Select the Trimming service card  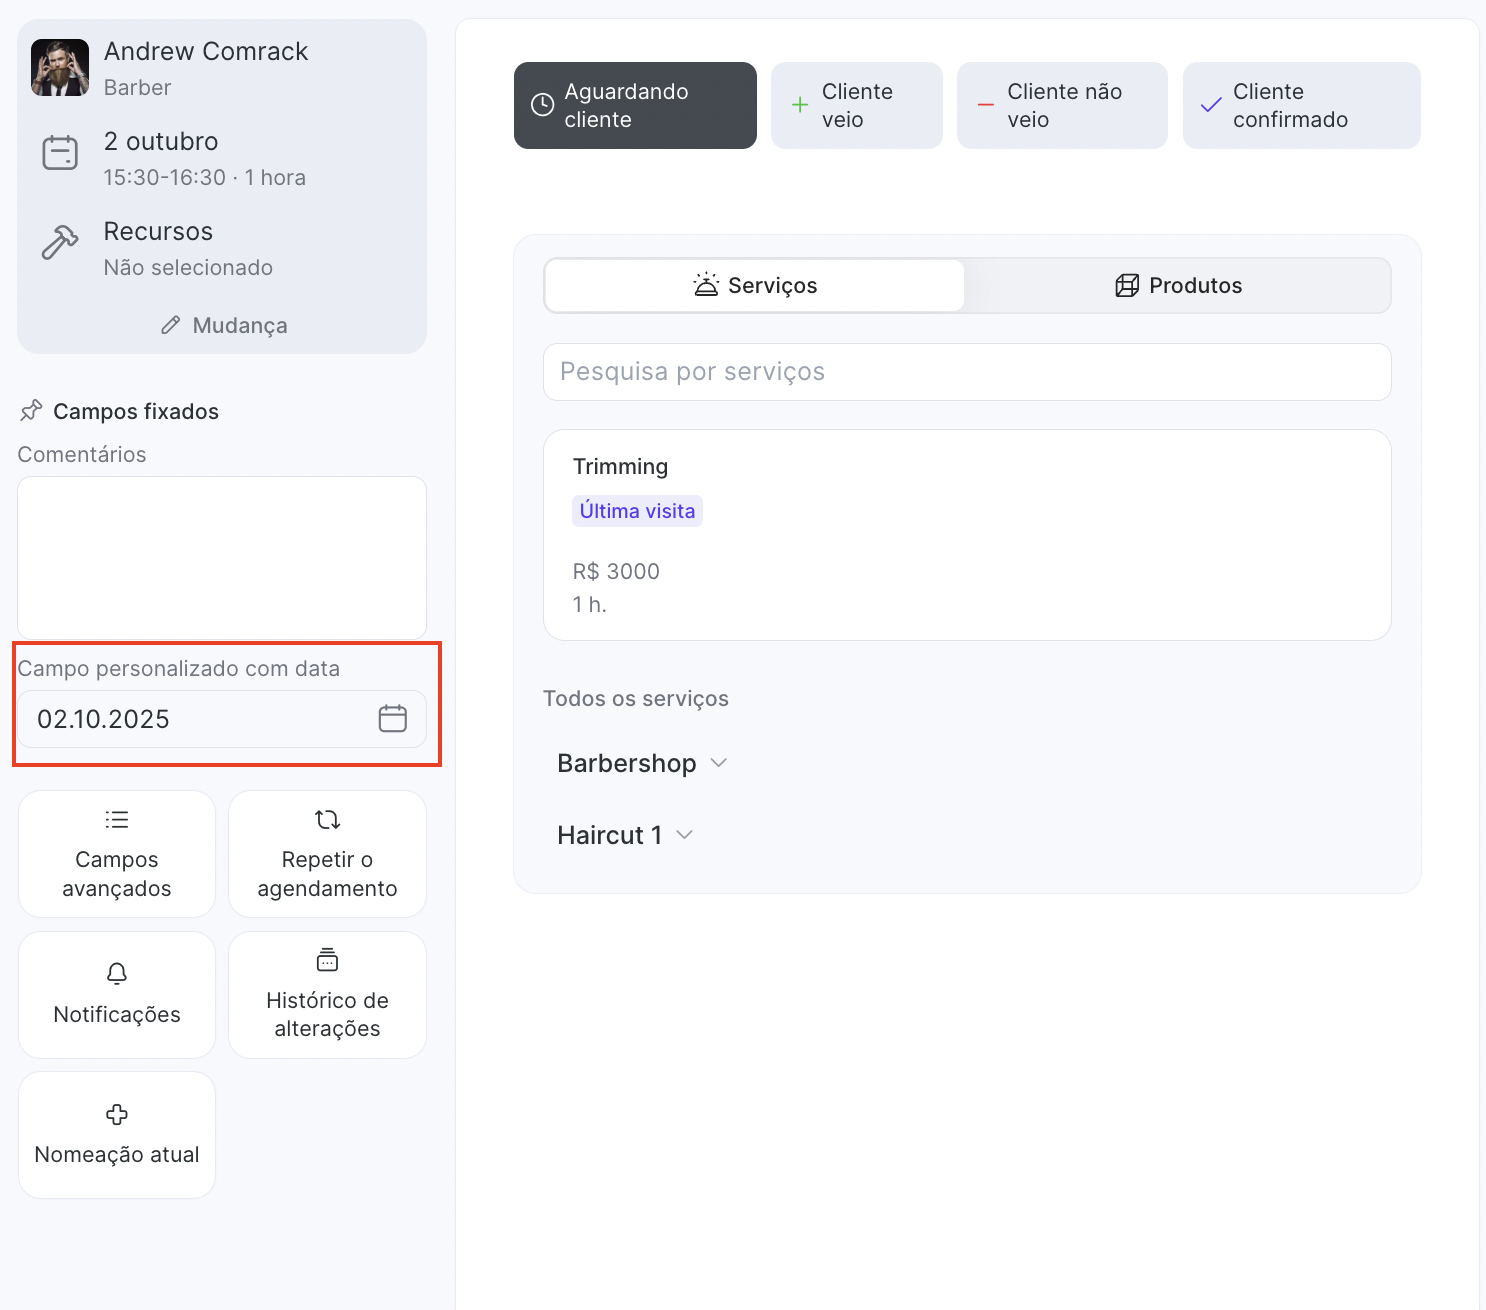coord(966,535)
